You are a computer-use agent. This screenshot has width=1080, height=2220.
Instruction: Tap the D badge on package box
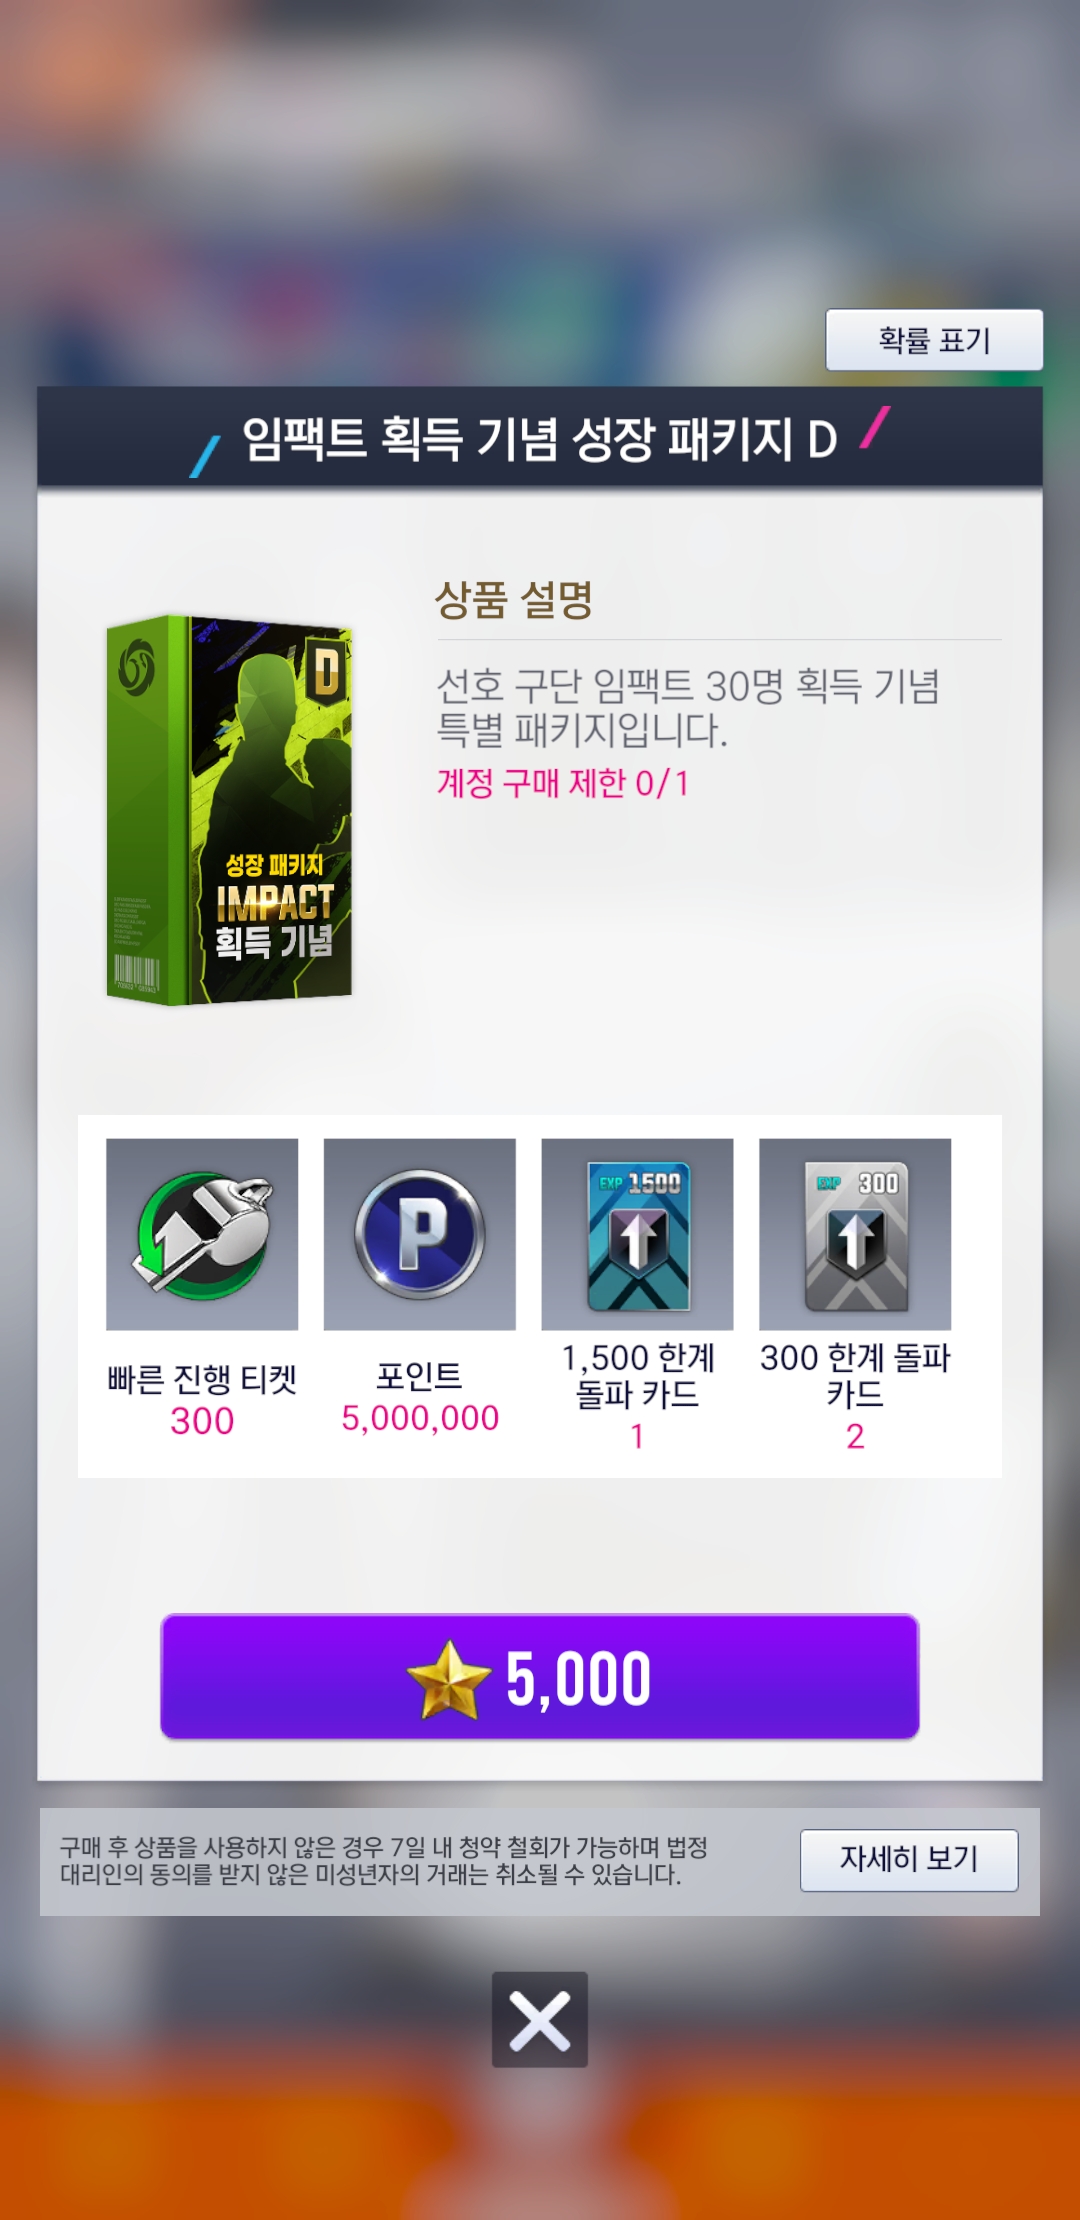pos(326,671)
